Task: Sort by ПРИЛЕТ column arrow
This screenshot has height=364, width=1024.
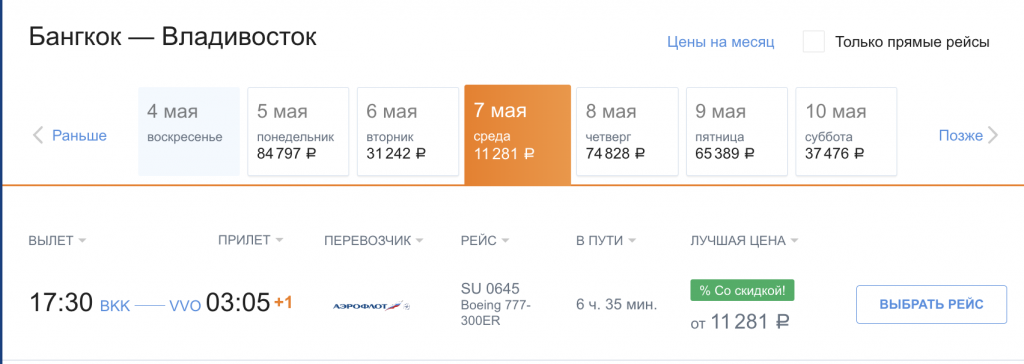Action: [280, 240]
